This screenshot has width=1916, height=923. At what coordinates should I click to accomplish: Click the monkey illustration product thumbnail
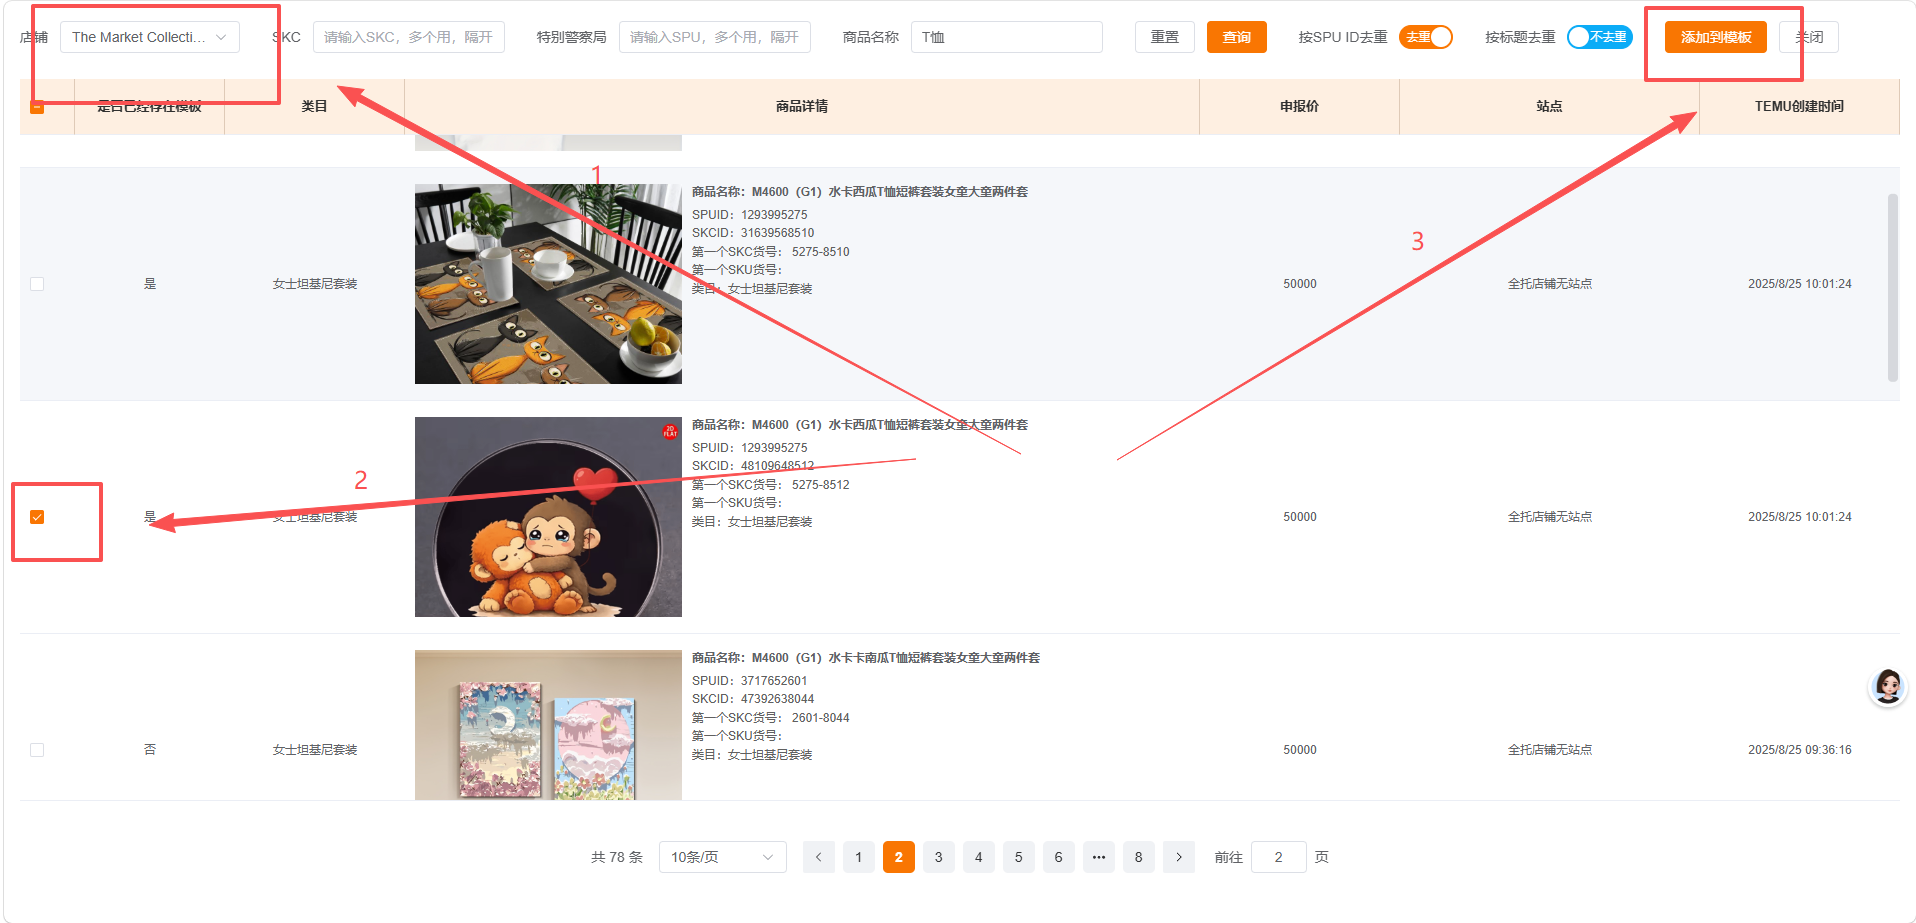(548, 517)
